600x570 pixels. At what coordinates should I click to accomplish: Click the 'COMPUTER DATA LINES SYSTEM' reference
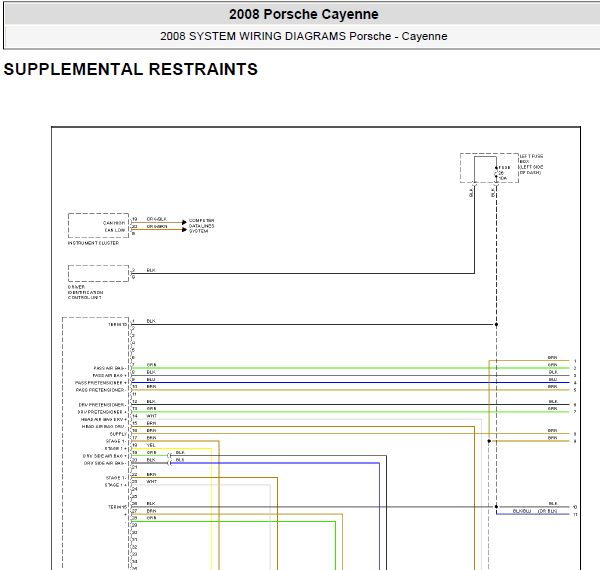[201, 226]
